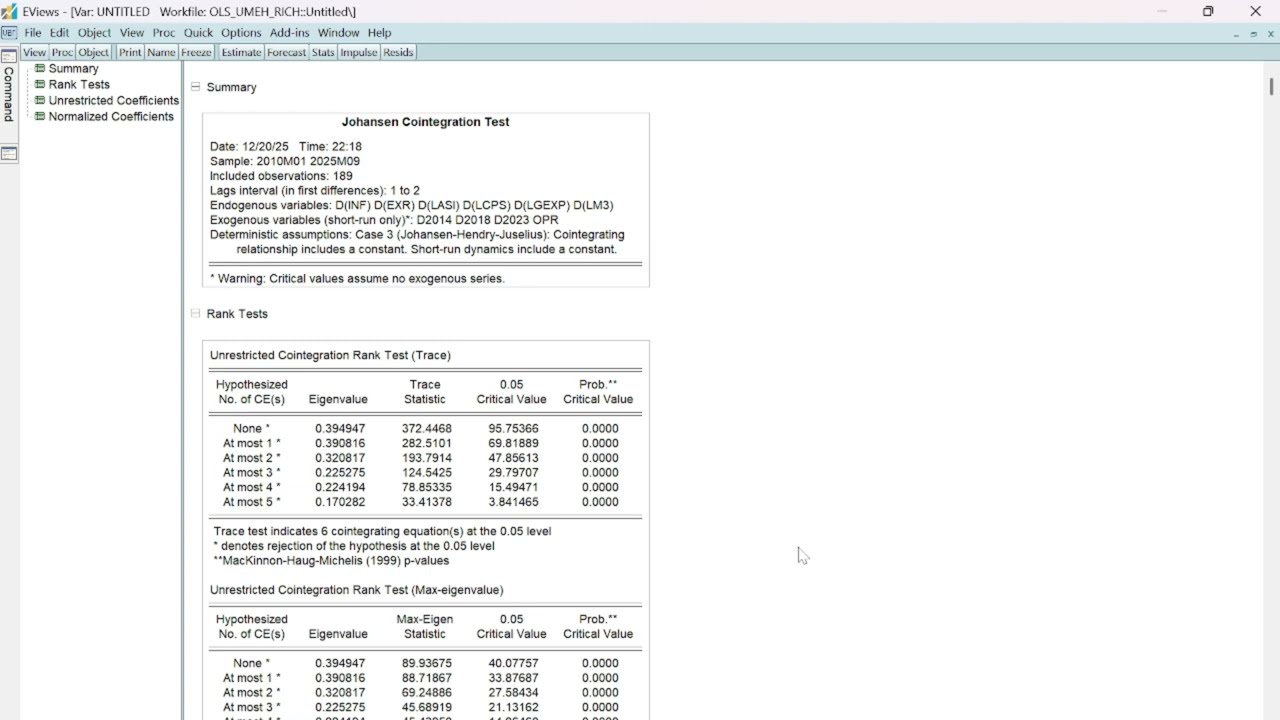Image resolution: width=1280 pixels, height=720 pixels.
Task: Click the critical value 40.07757
Action: pos(513,663)
